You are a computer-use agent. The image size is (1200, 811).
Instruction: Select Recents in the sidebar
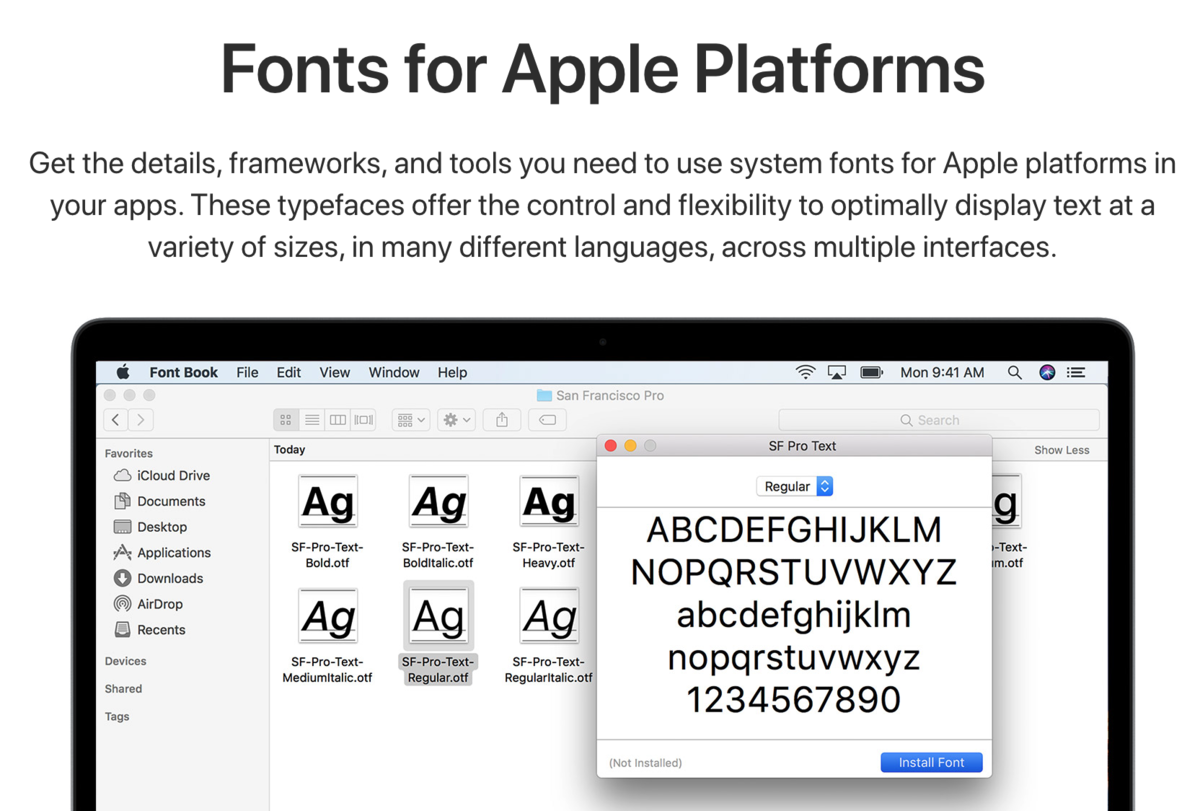tap(150, 630)
